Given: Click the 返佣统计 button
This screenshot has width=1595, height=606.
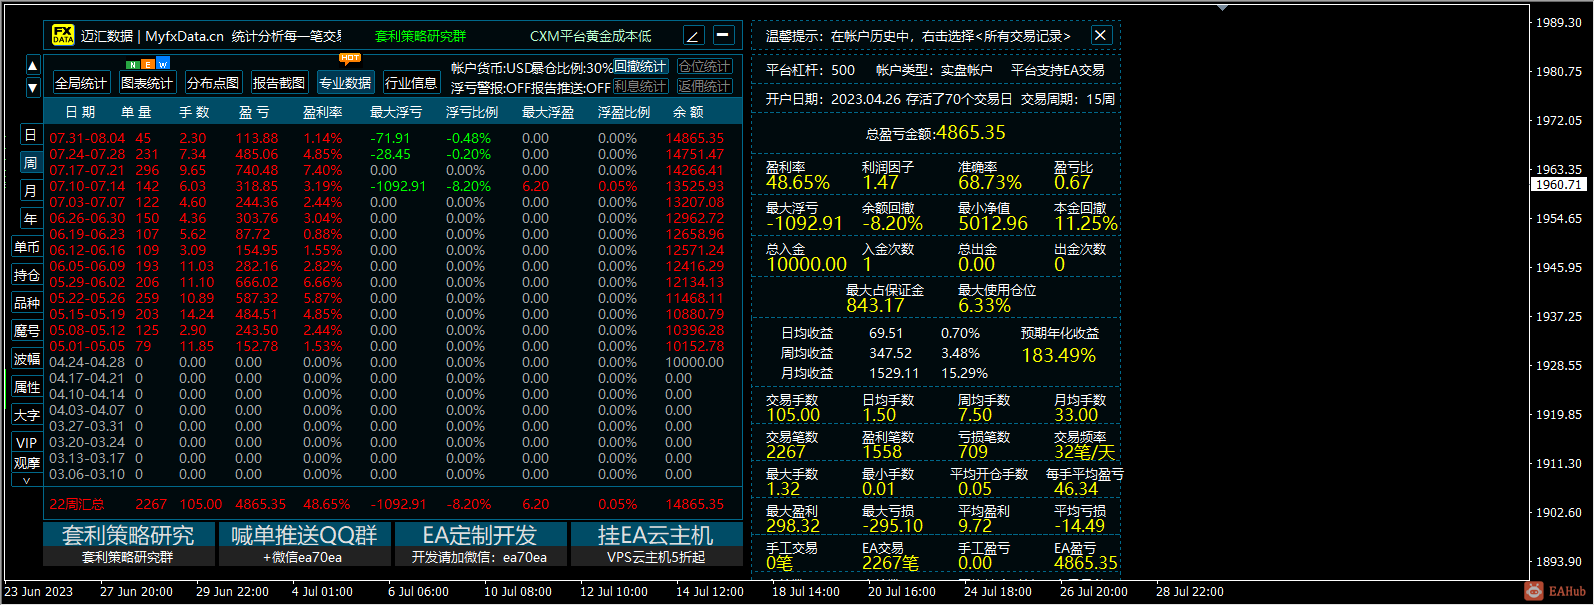Looking at the screenshot, I should (x=705, y=86).
